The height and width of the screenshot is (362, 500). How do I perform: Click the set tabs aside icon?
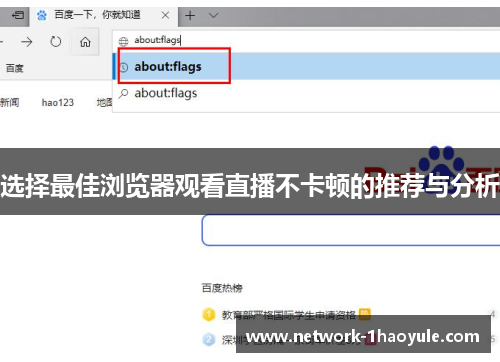(18, 15)
